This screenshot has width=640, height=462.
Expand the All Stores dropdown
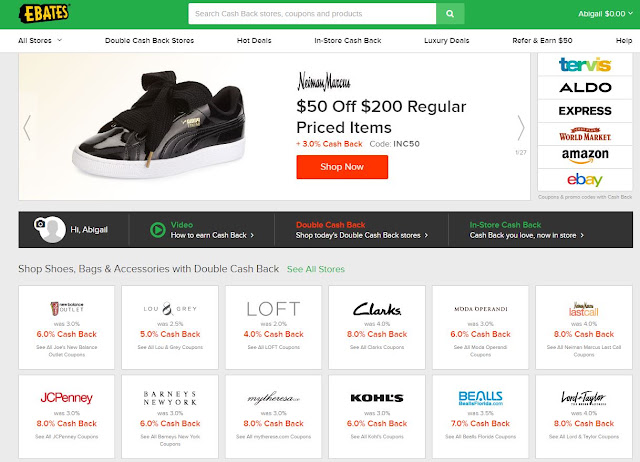point(40,40)
